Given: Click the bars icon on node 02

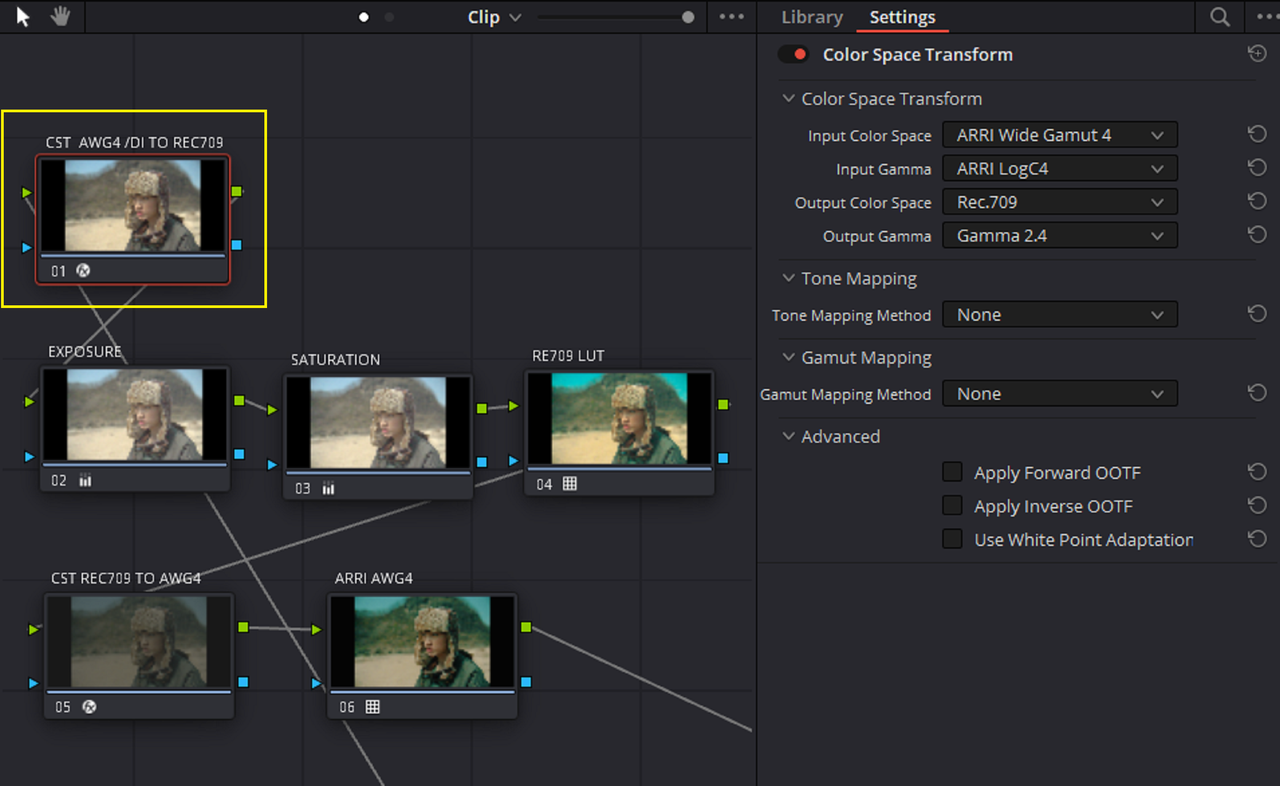Looking at the screenshot, I should tap(85, 480).
